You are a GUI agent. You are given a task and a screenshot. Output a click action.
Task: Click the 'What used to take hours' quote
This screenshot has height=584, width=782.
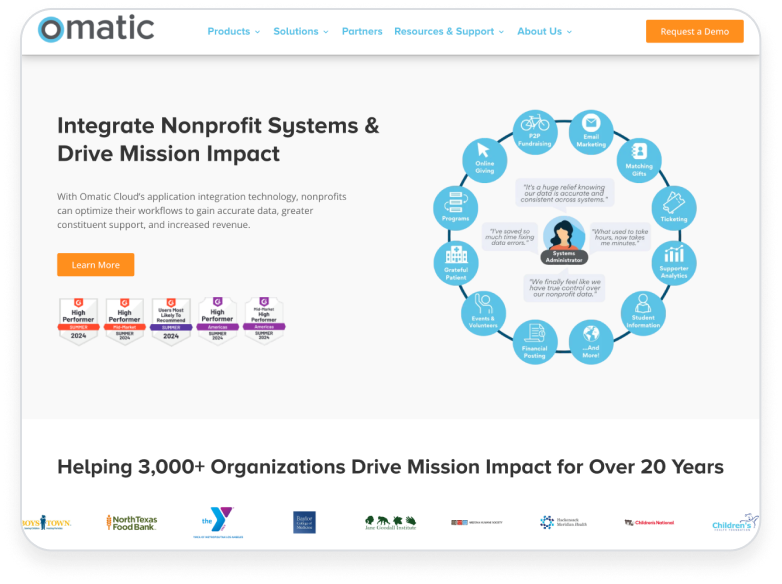[x=620, y=237]
